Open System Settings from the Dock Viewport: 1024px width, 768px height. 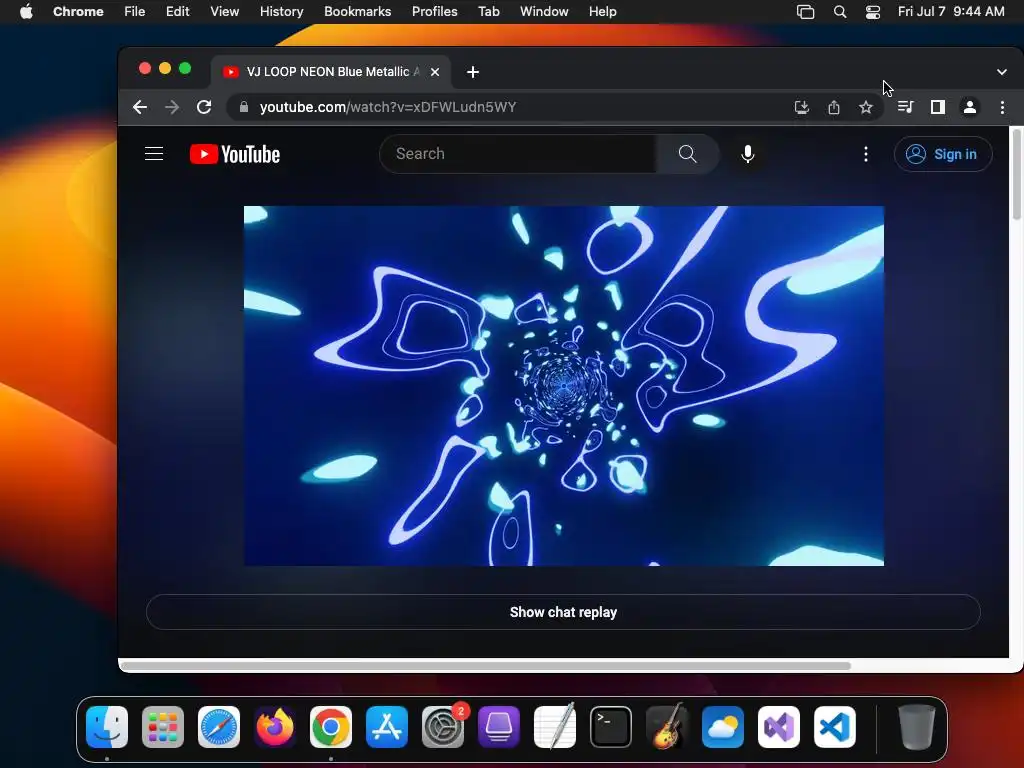point(443,727)
